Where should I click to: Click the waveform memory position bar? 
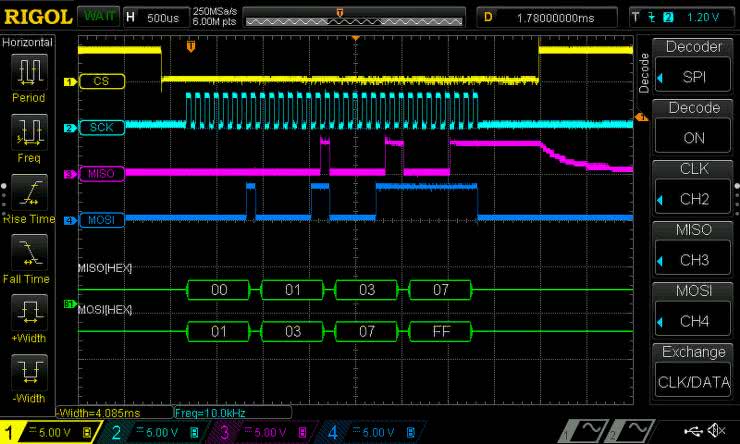click(354, 17)
